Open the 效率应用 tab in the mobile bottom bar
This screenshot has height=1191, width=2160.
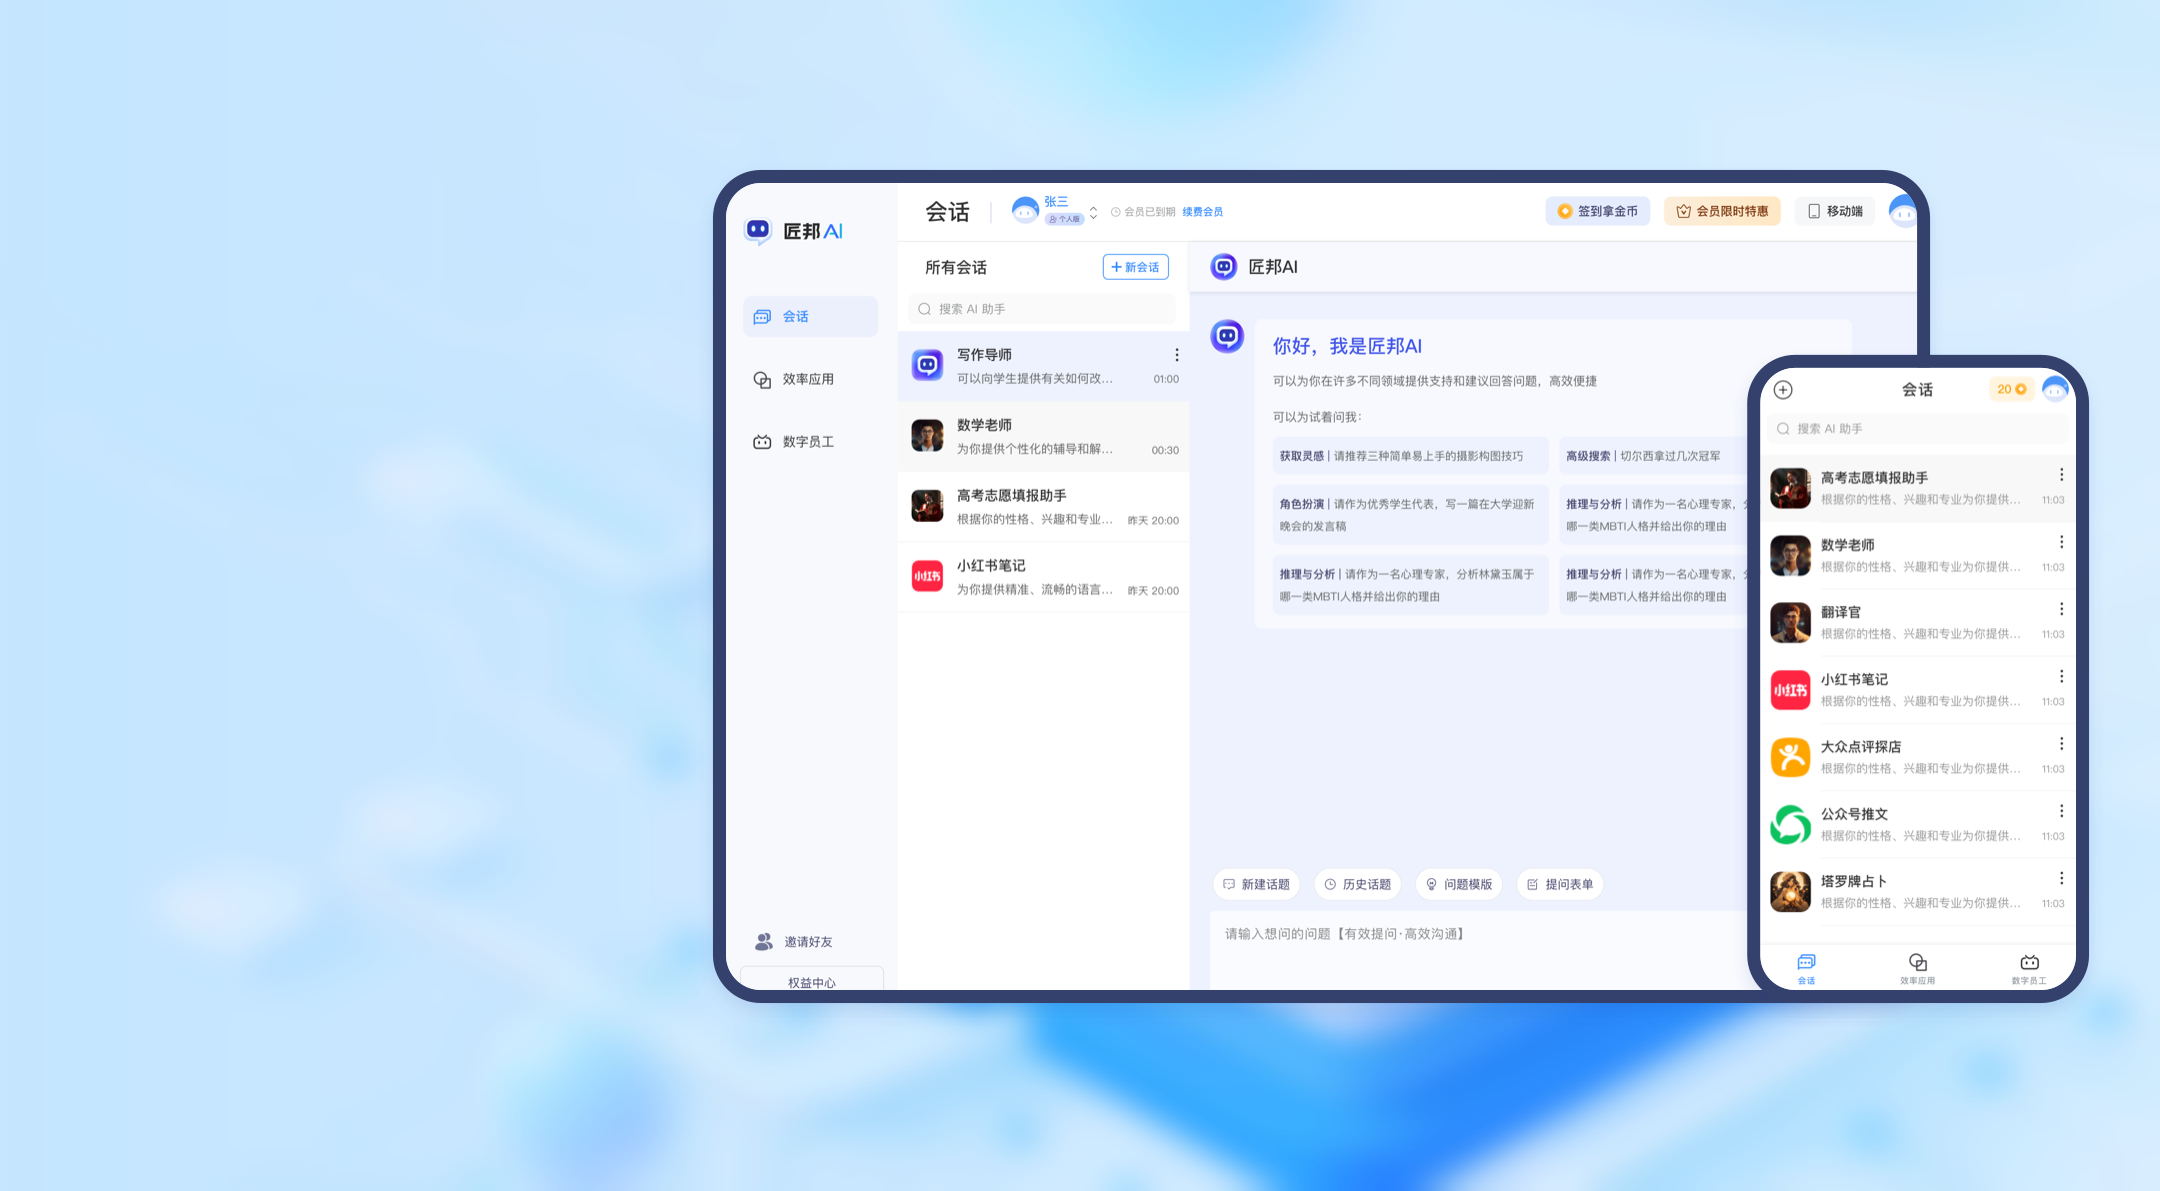click(1917, 968)
